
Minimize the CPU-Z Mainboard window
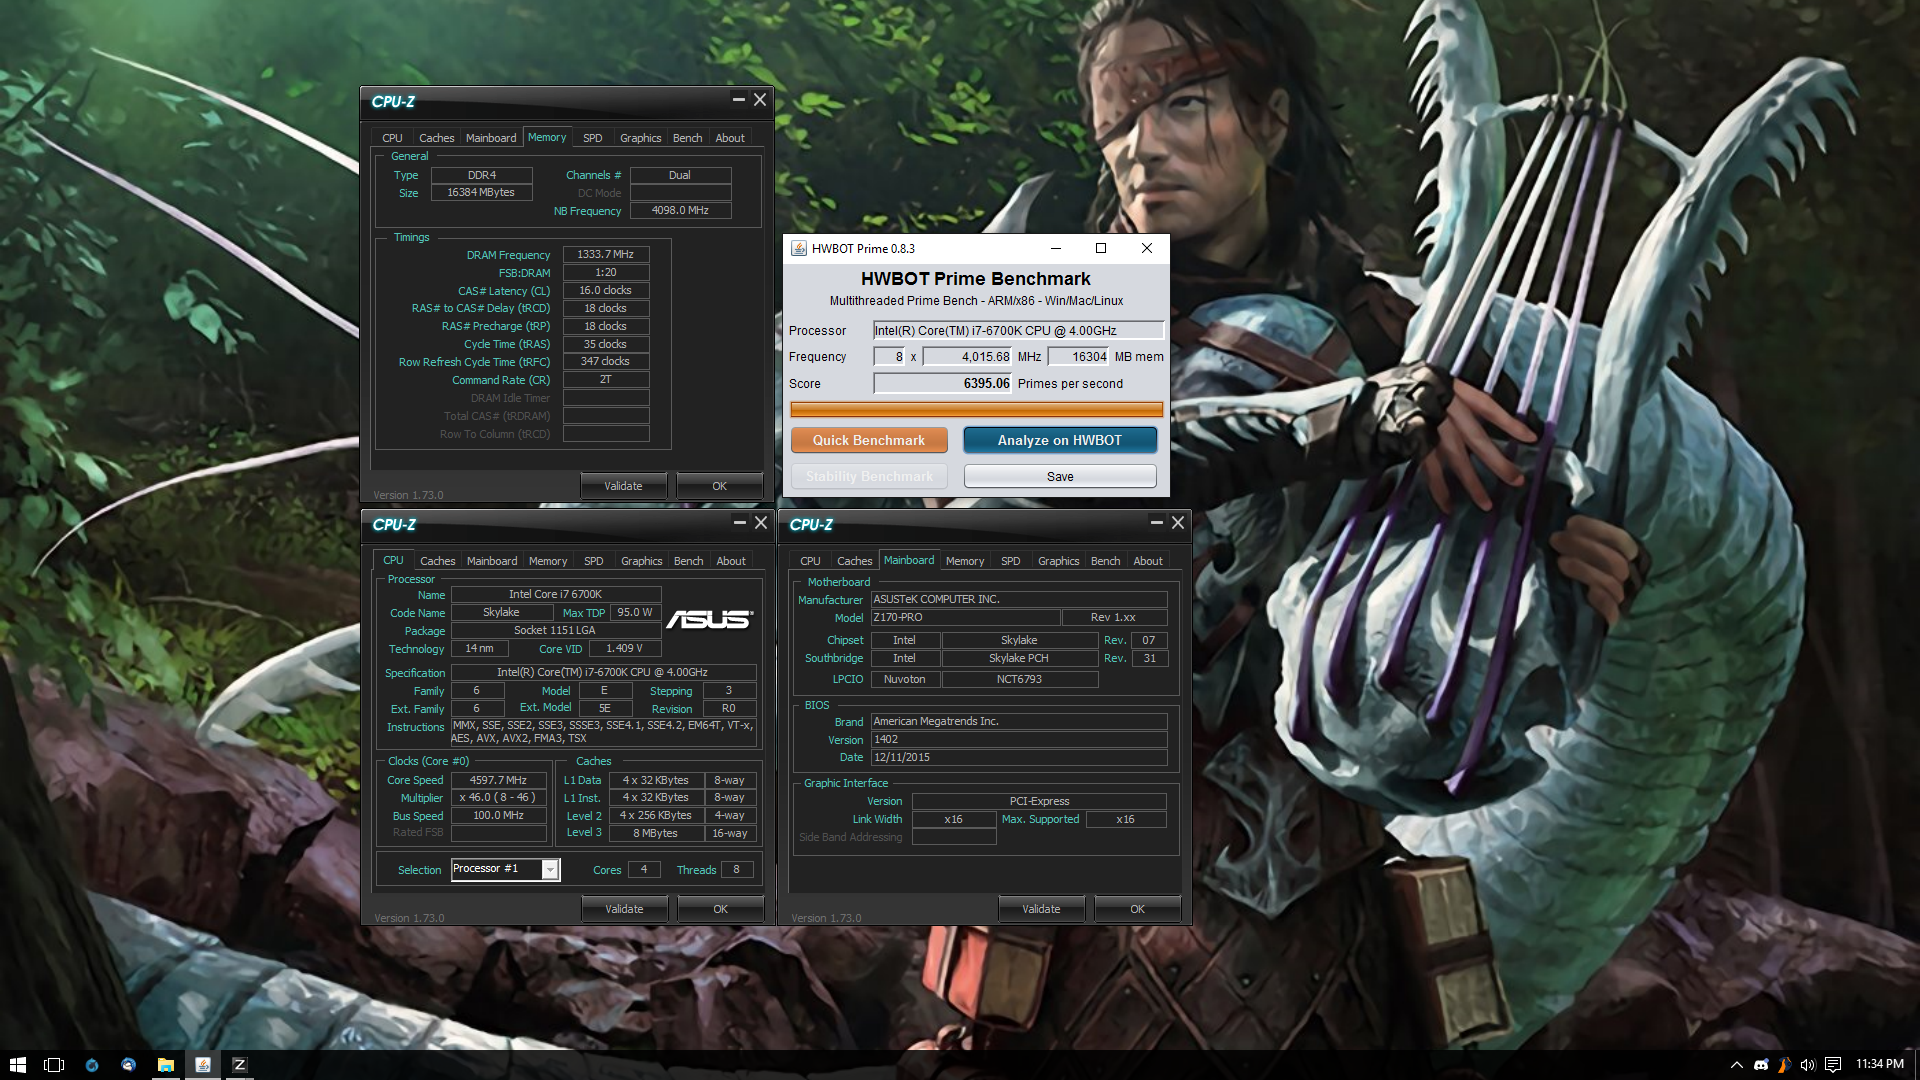[1156, 523]
